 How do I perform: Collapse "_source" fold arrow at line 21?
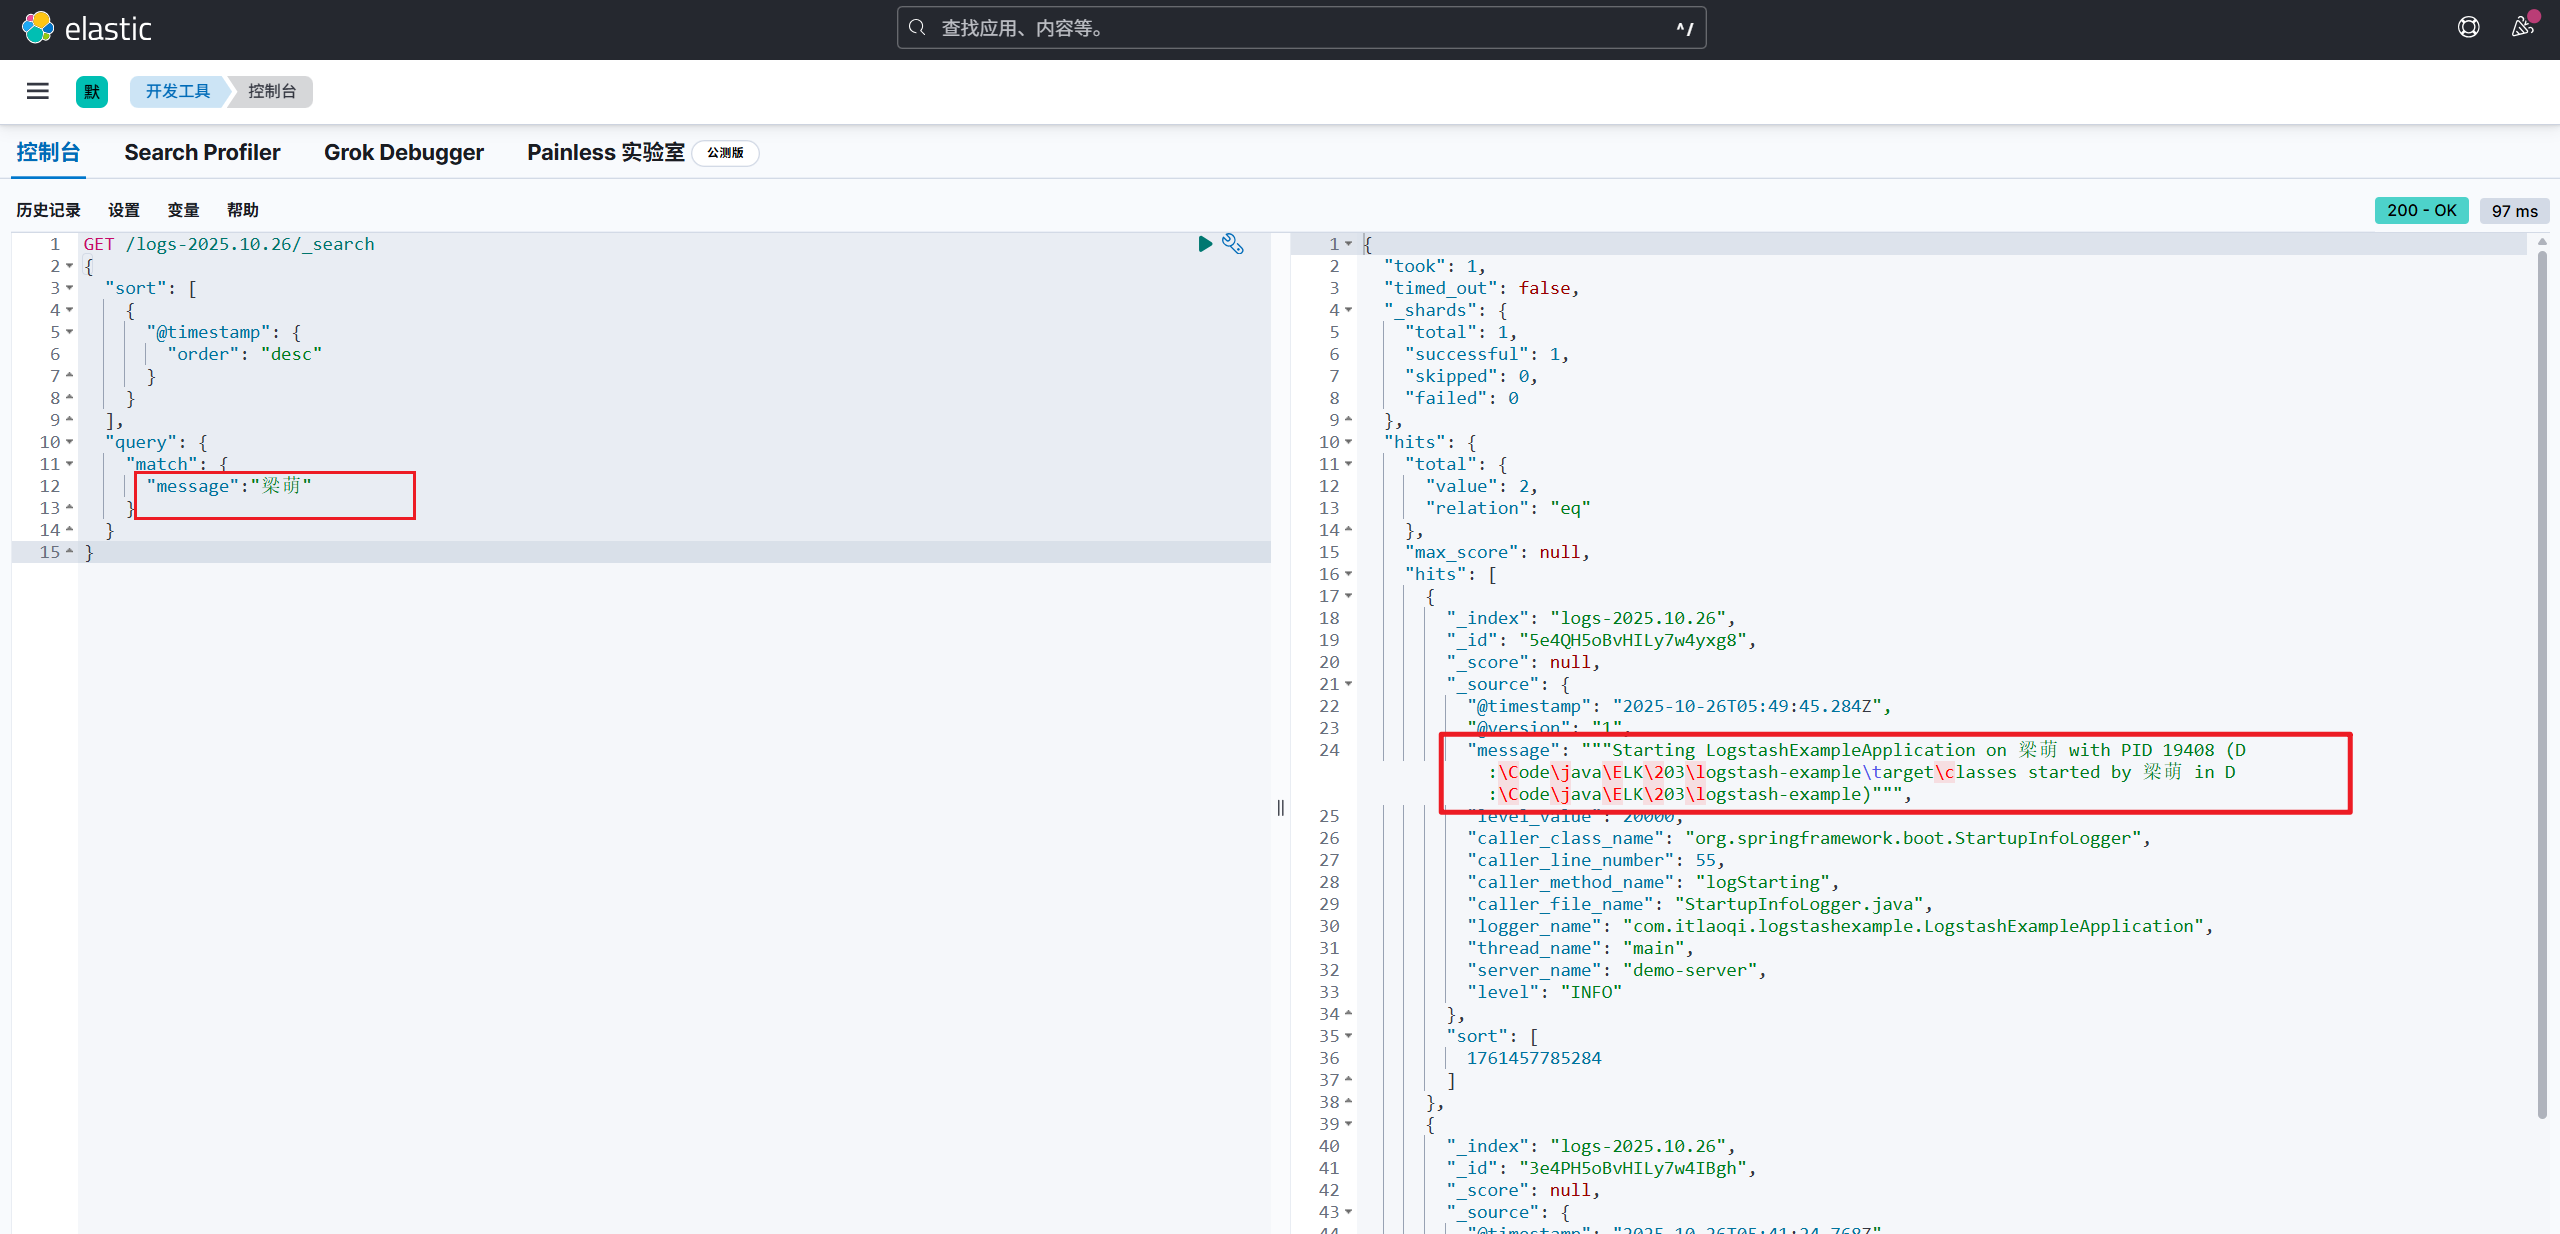1348,684
